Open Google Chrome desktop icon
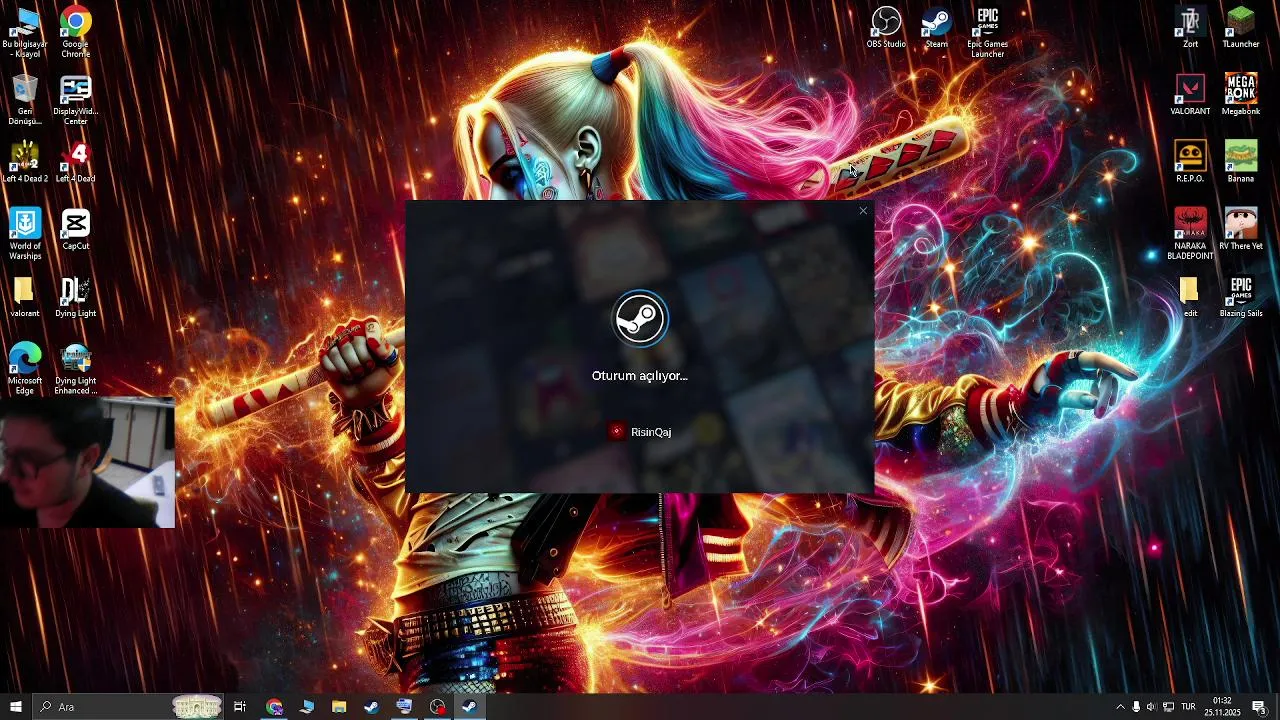The height and width of the screenshot is (720, 1280). (x=75, y=32)
